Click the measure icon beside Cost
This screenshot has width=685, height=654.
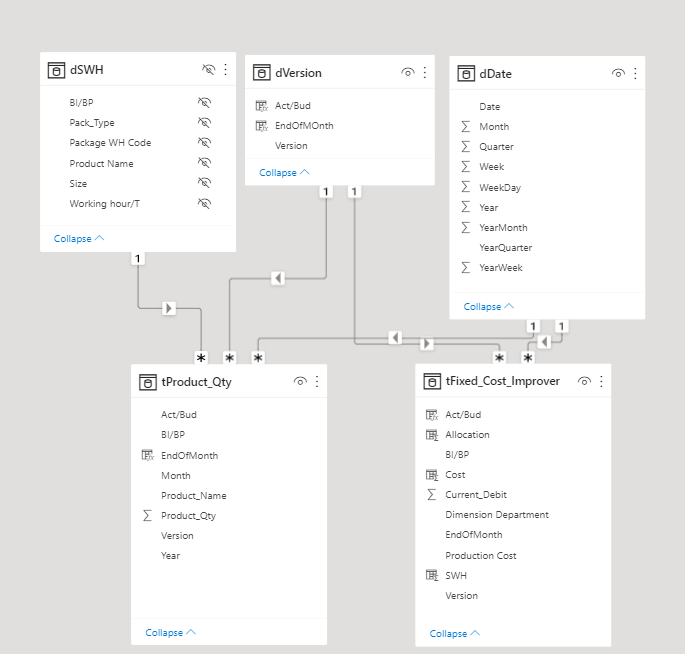(x=432, y=475)
